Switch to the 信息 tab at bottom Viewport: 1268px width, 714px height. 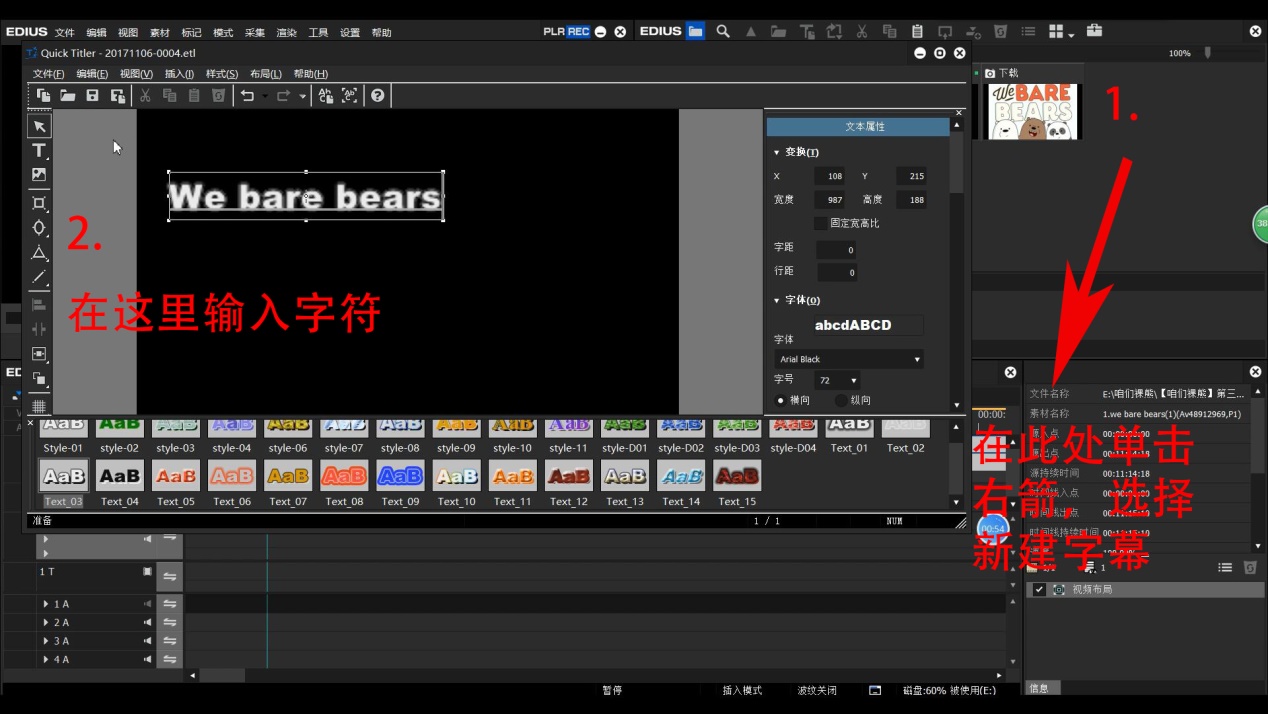tap(1040, 688)
